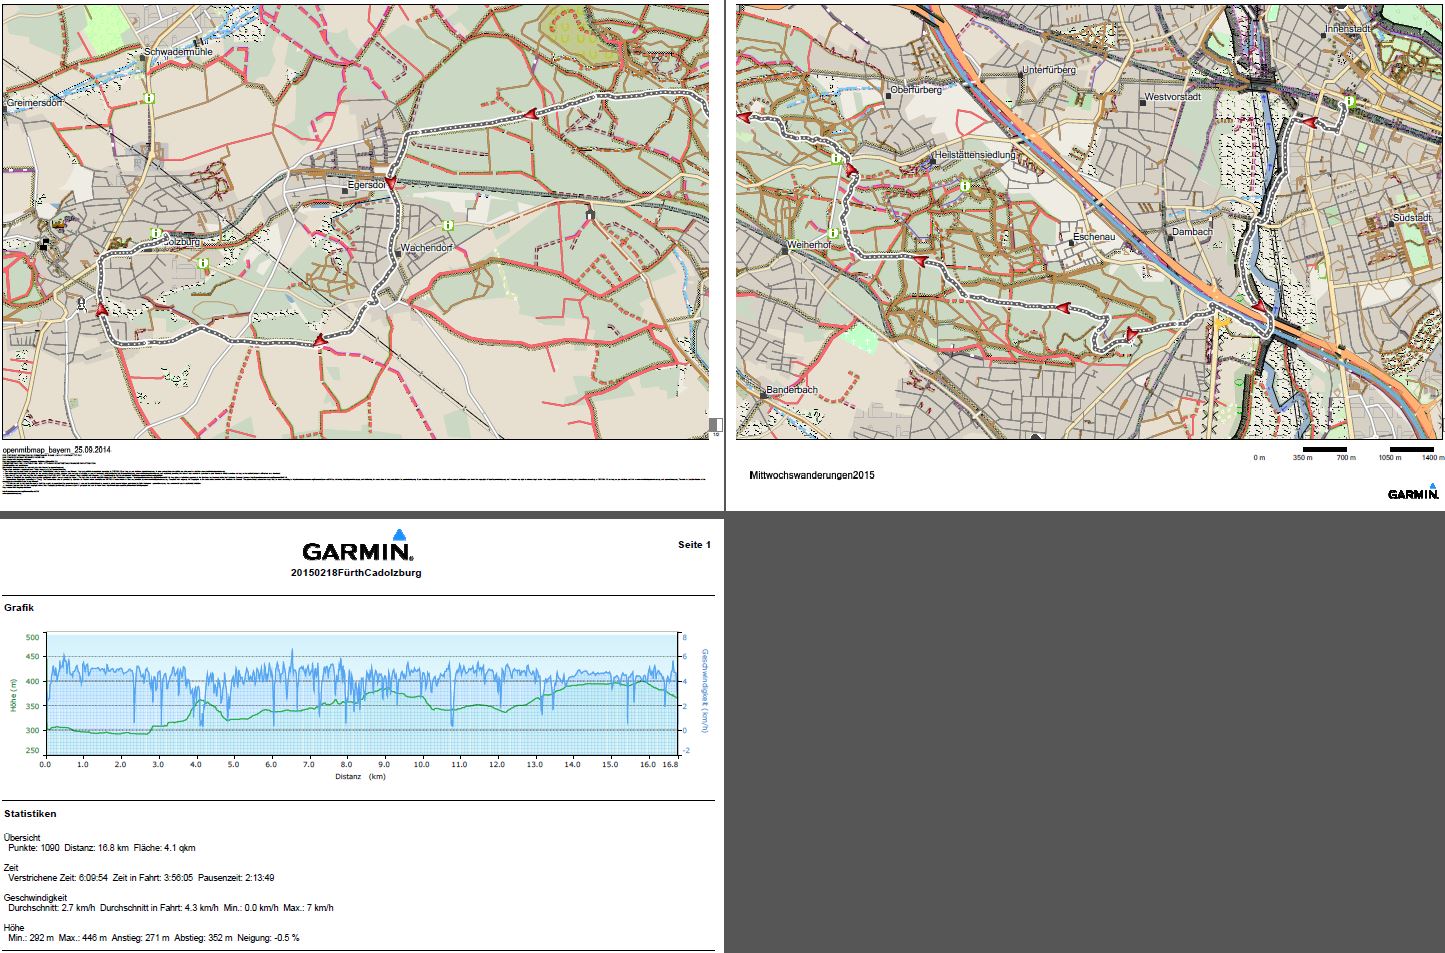Click the Statistiken section heading
Viewport: 1445px width, 953px height.
[30, 814]
